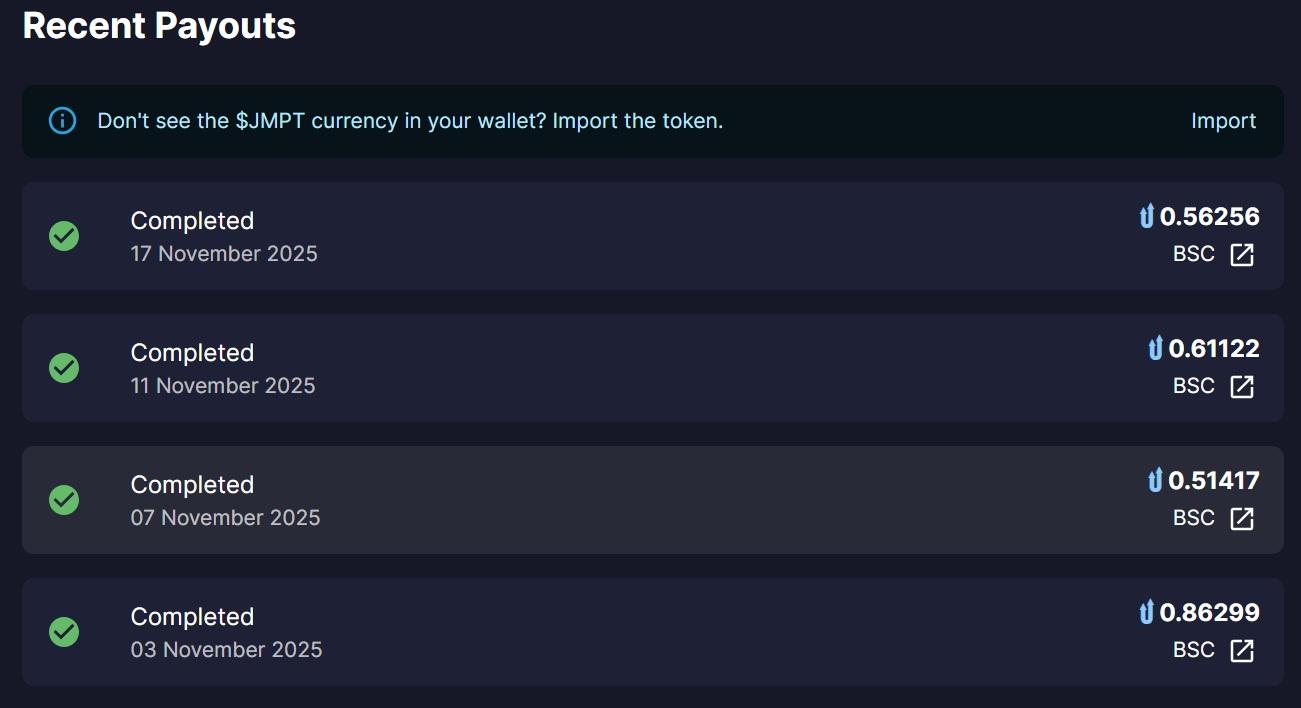Open external link for 17 November payout
Screen dimensions: 1301x708
(1241, 255)
